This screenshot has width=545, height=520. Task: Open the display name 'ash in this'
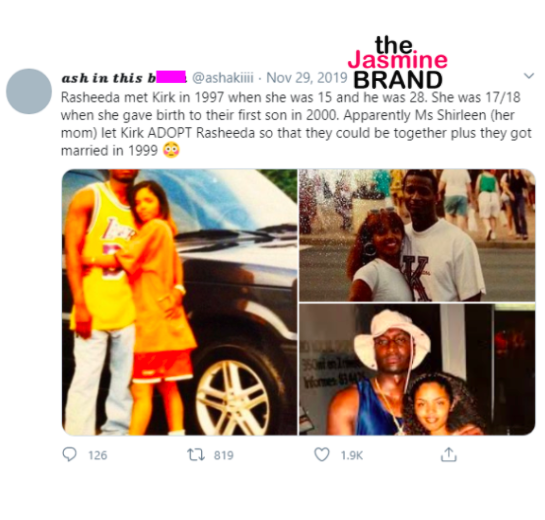(102, 78)
